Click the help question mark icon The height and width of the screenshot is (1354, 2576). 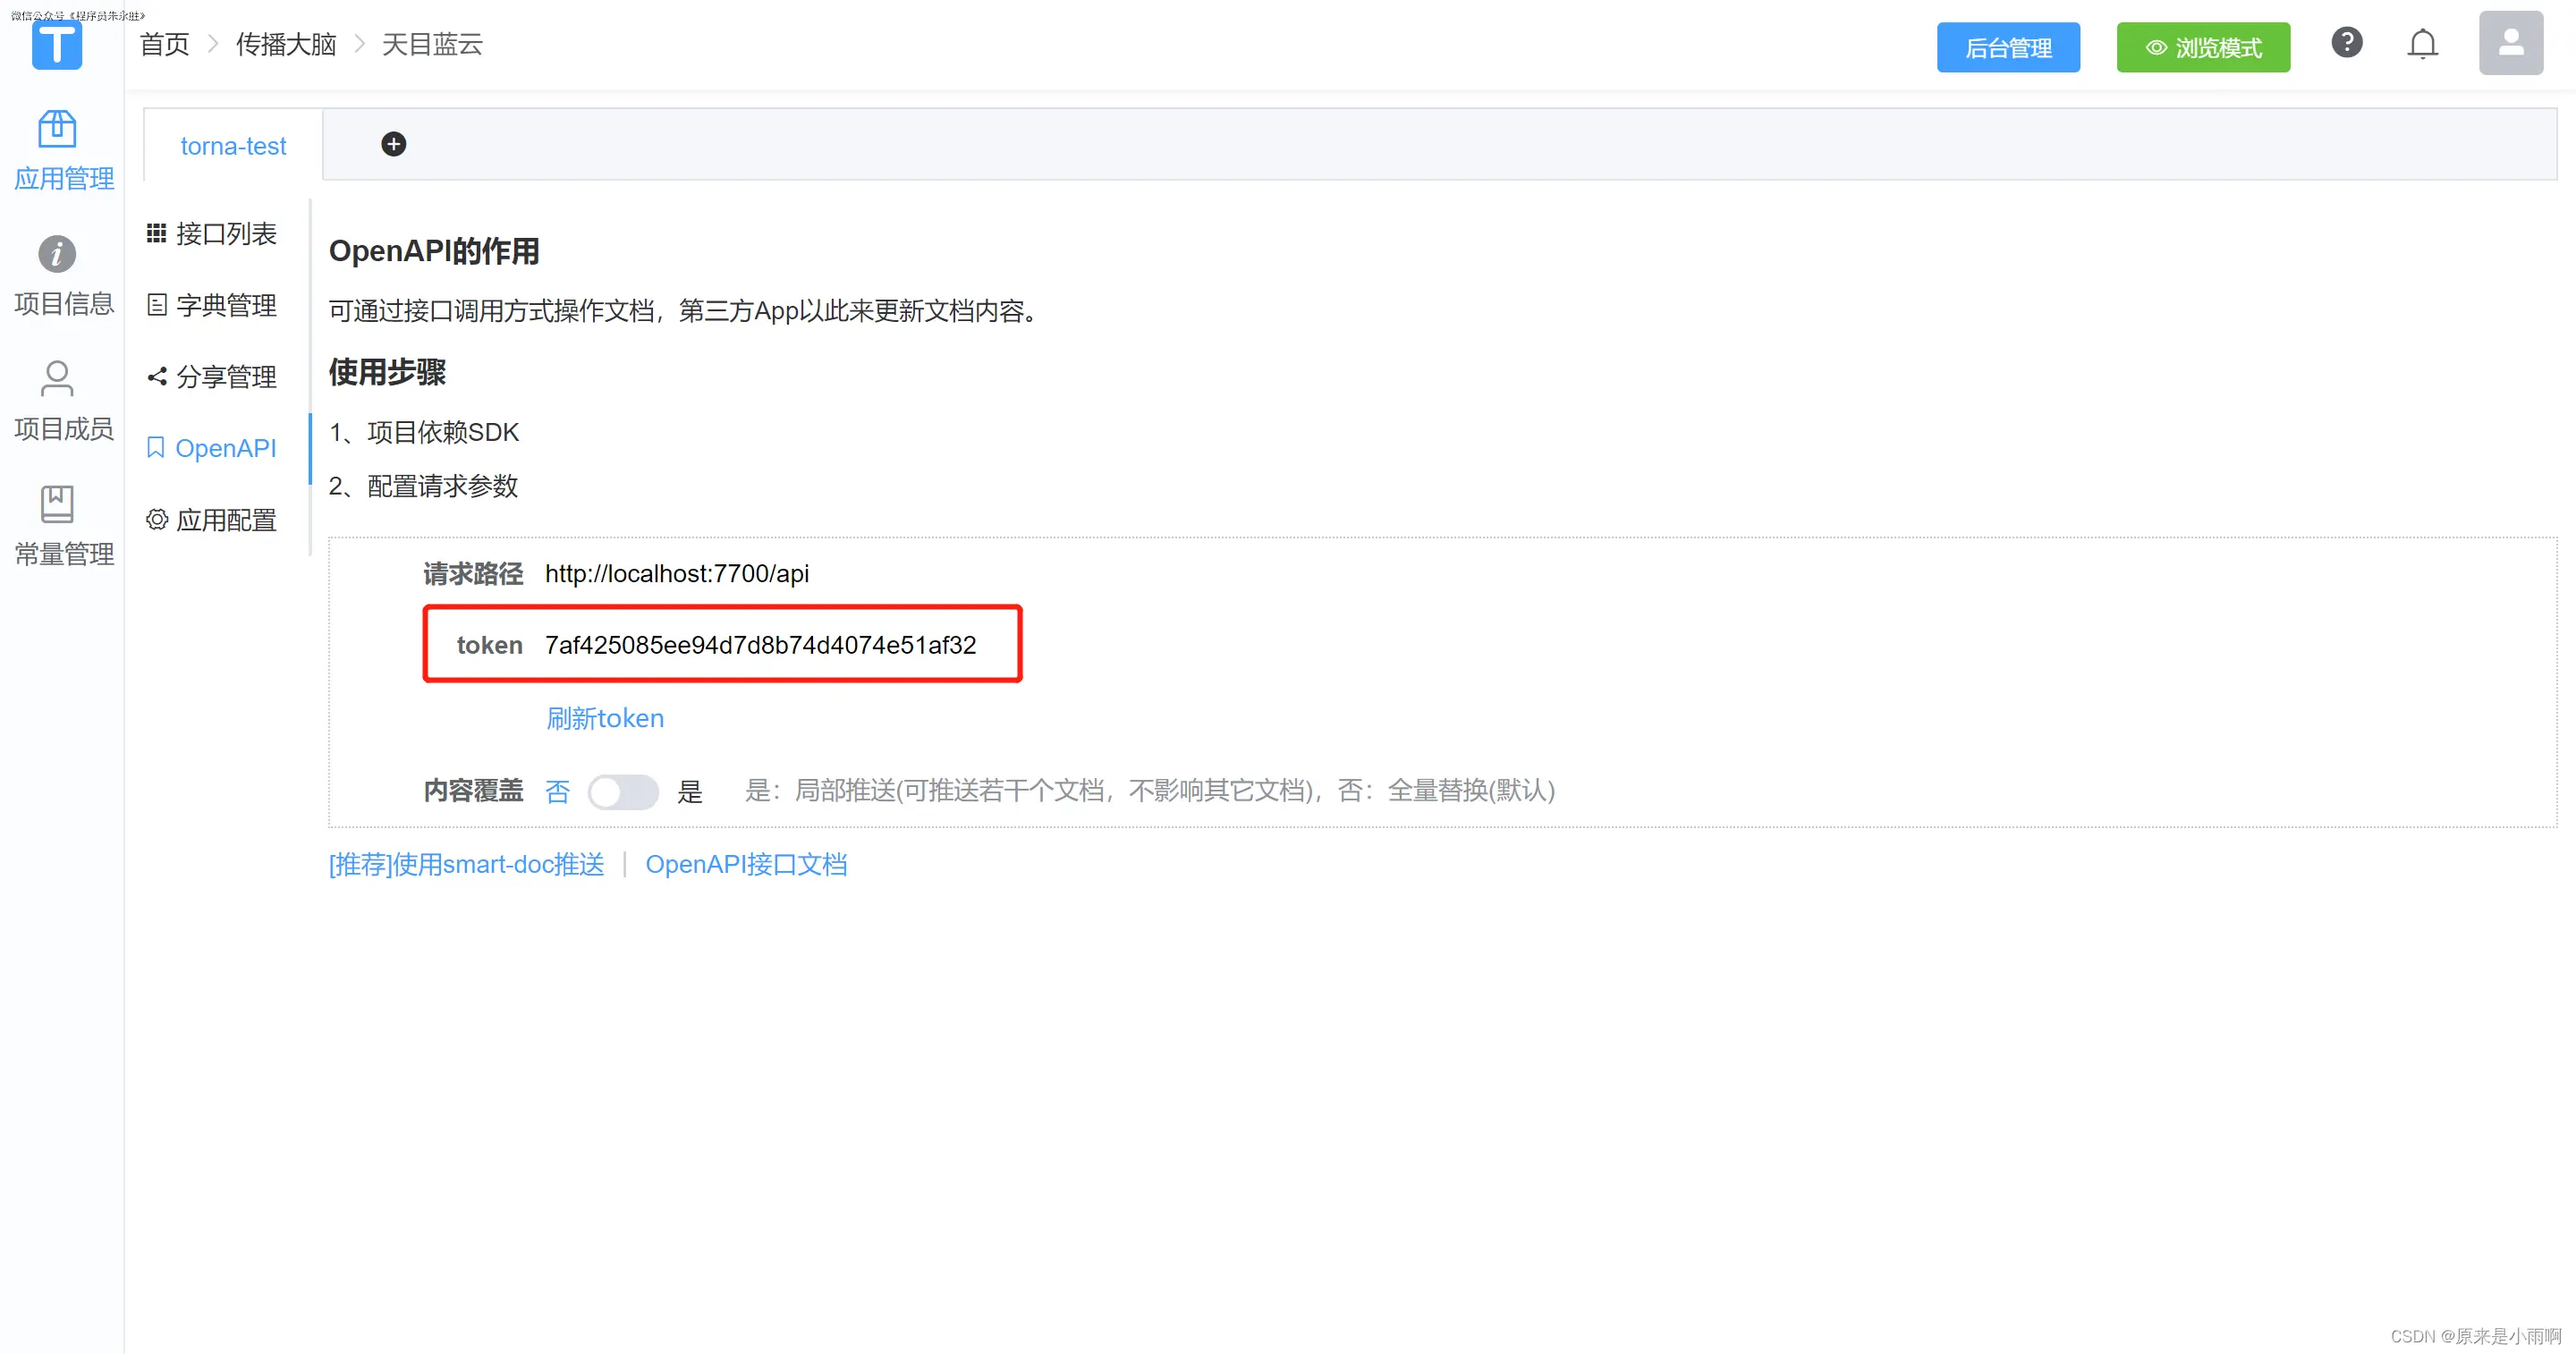(x=2346, y=43)
